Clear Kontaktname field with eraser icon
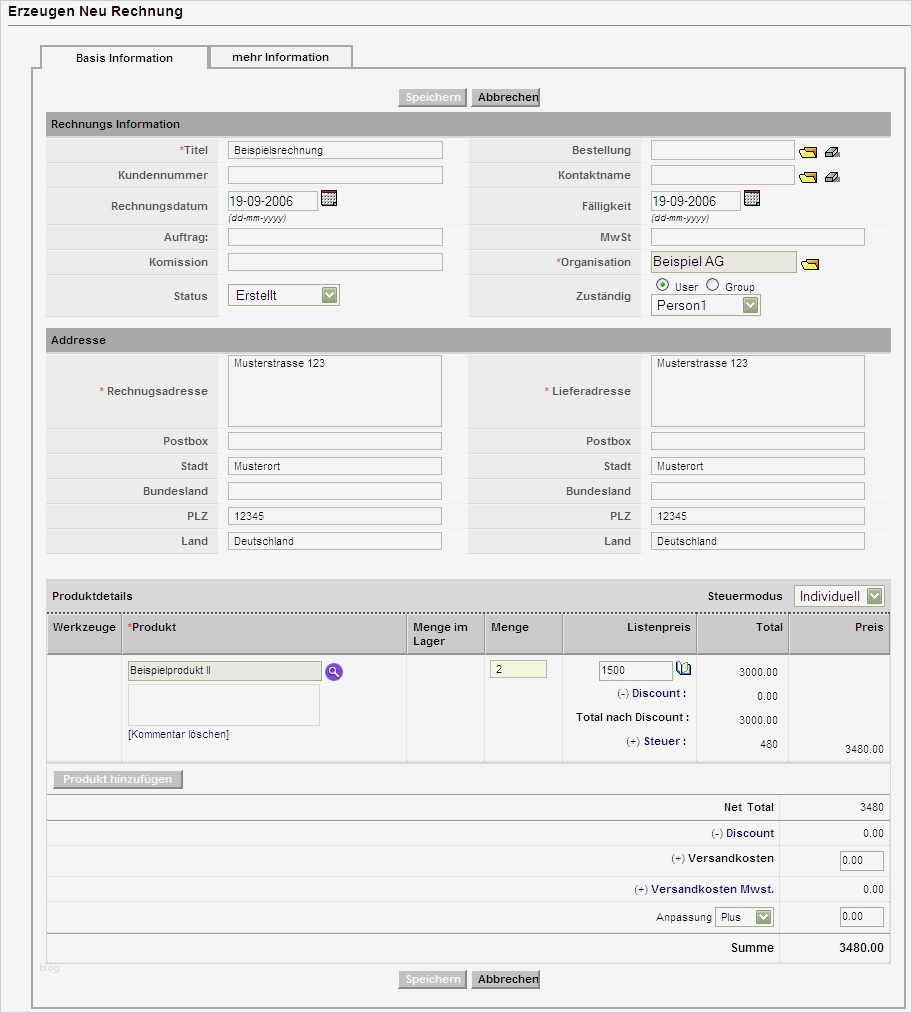The image size is (912, 1013). 832,177
